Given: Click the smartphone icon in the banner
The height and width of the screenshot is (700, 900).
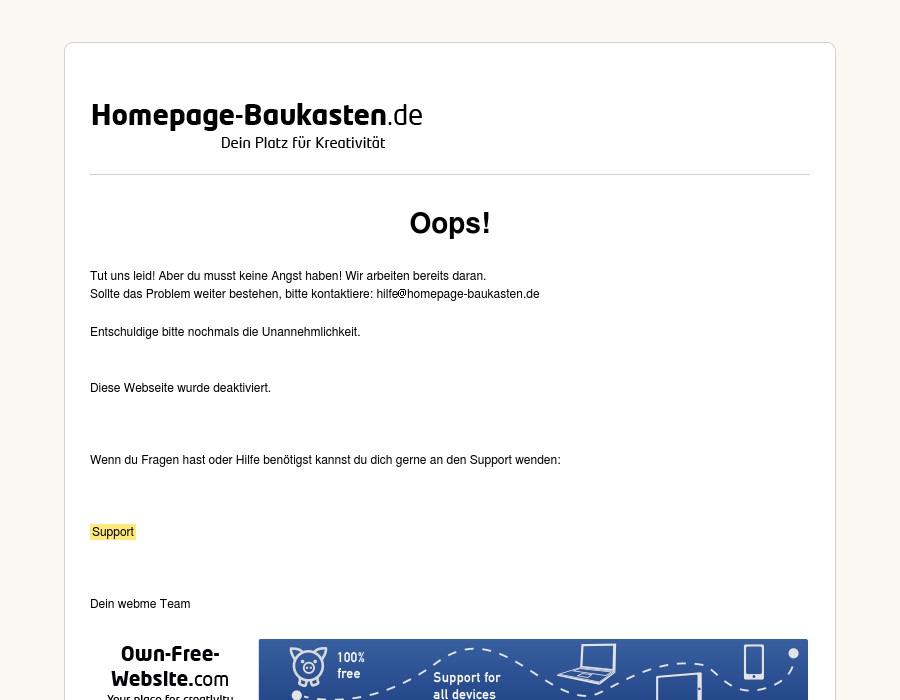Looking at the screenshot, I should (x=753, y=662).
